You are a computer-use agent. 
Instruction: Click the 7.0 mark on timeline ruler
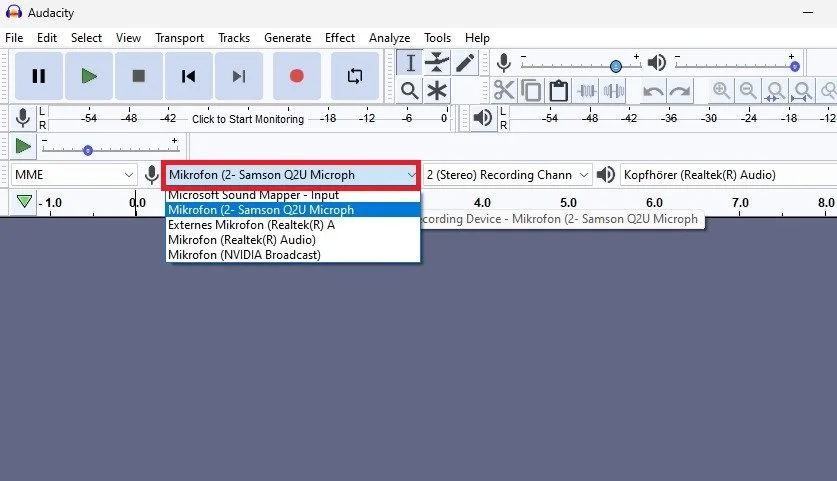pos(740,203)
